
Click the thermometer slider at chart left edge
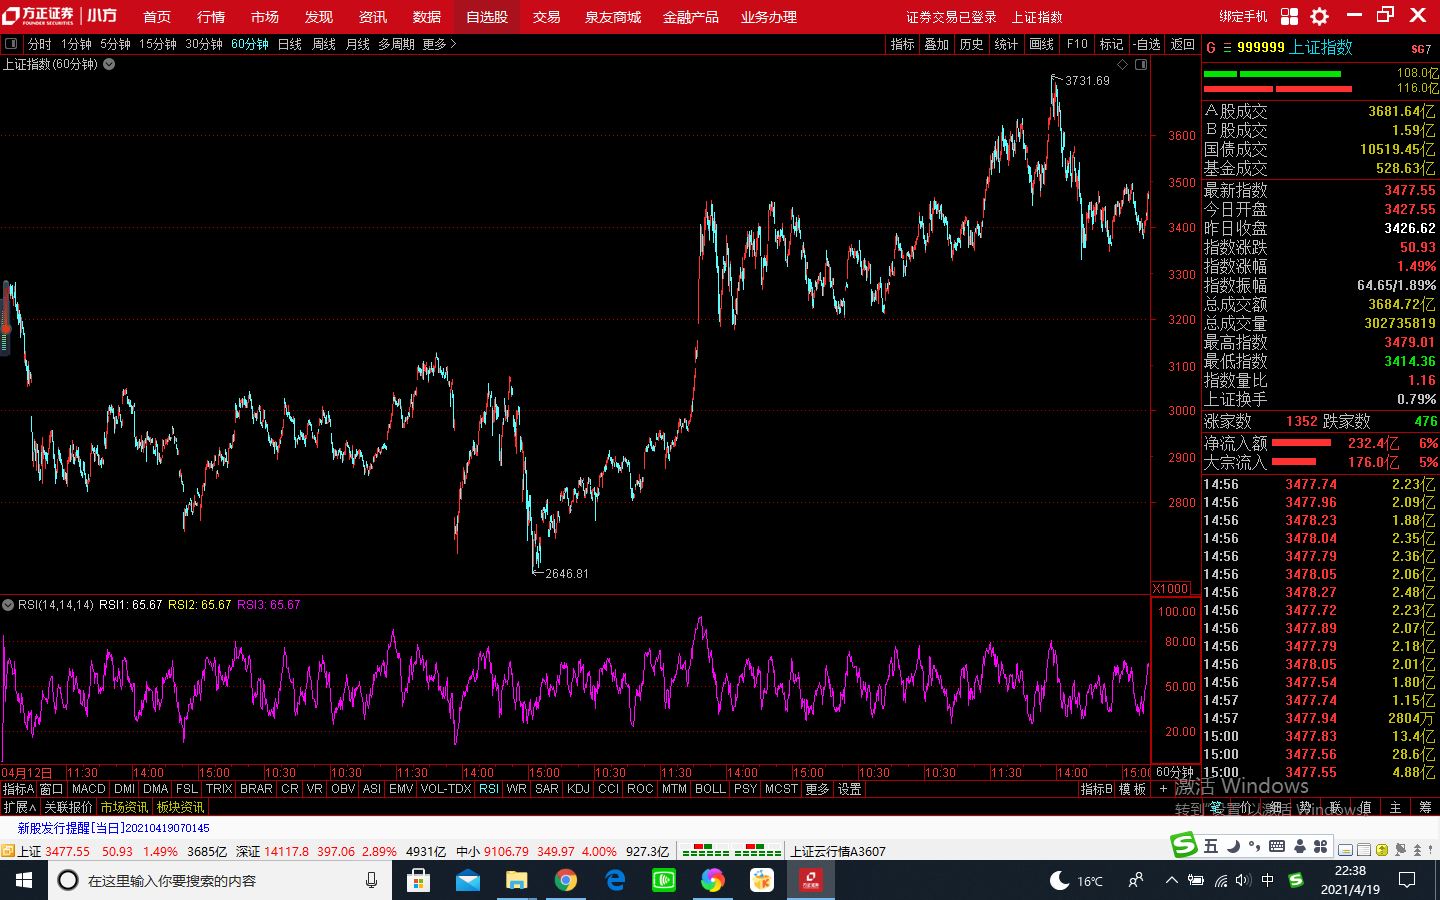point(6,318)
